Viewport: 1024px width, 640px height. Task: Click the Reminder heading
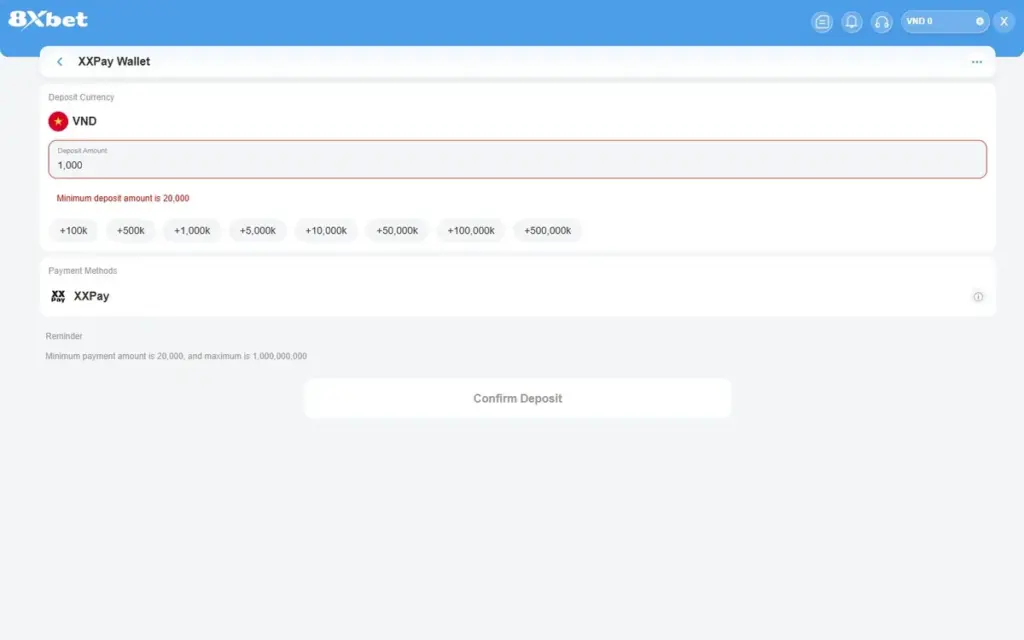point(64,336)
